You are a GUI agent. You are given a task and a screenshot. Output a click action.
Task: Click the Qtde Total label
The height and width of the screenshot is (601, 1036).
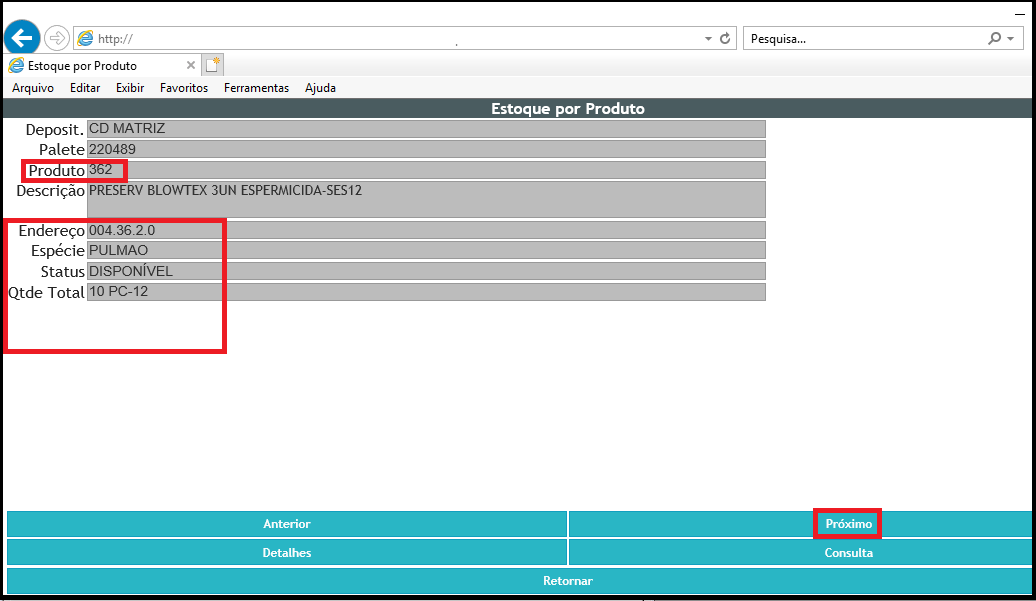(46, 293)
